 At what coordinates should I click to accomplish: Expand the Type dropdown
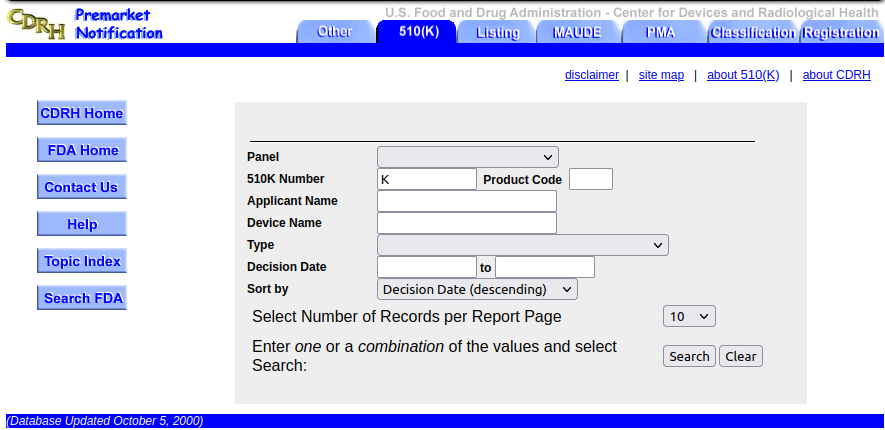click(522, 245)
